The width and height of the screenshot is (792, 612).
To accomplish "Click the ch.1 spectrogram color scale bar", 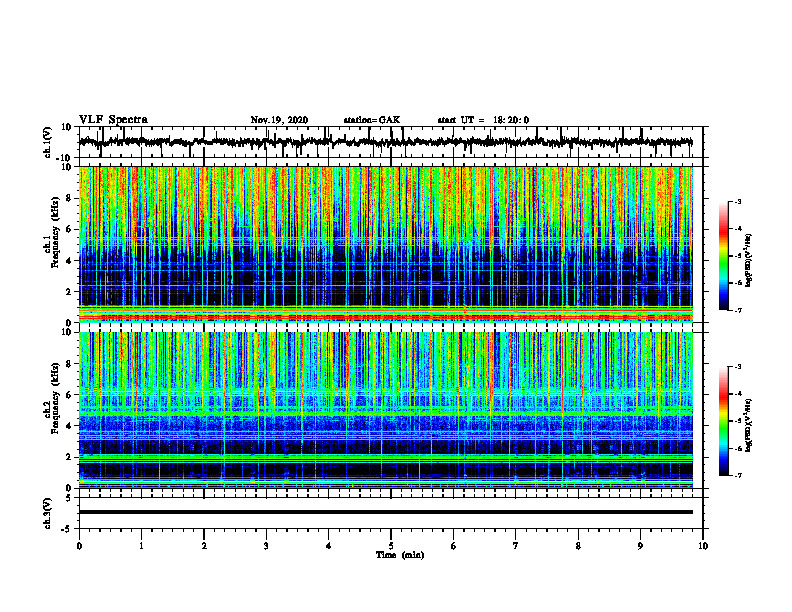I will coord(723,256).
